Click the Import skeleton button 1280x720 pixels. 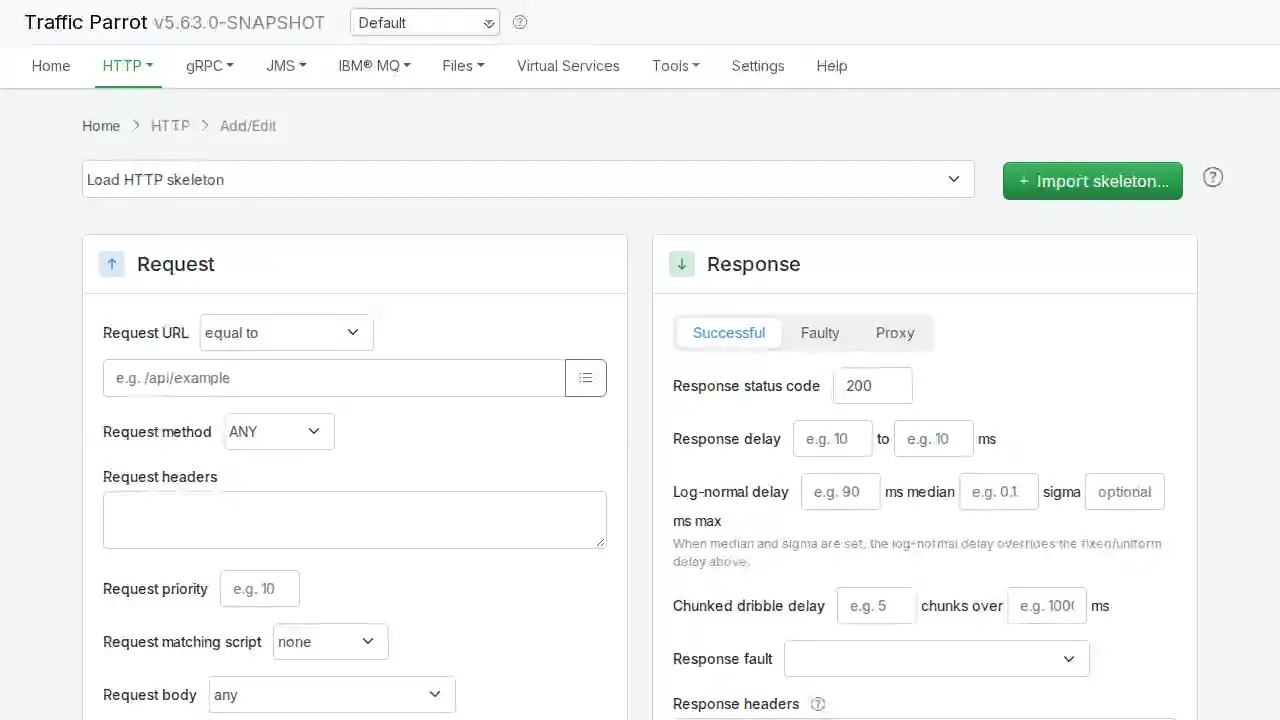[x=1093, y=181]
